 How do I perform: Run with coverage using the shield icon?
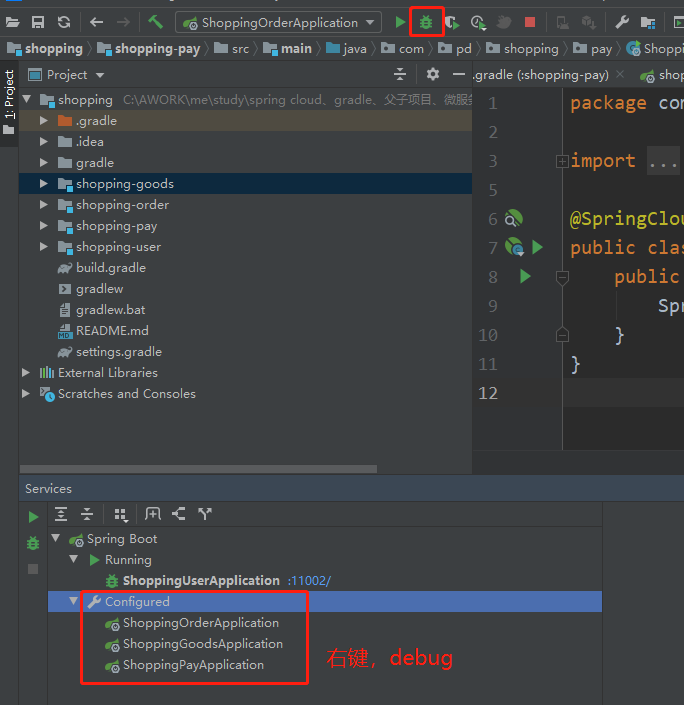coord(452,22)
